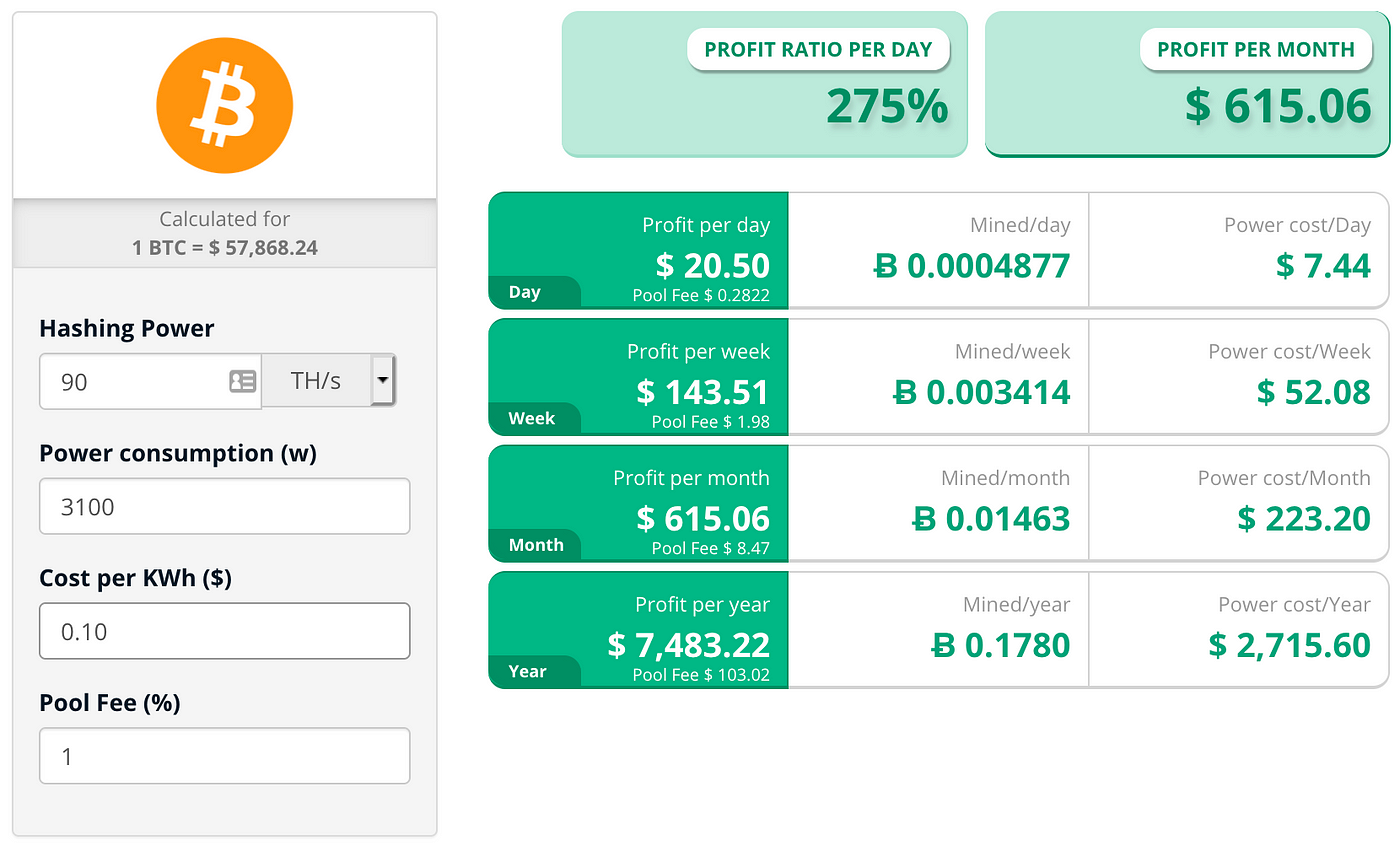
Task: Click the orange Bitcoin logo icon
Action: point(225,105)
